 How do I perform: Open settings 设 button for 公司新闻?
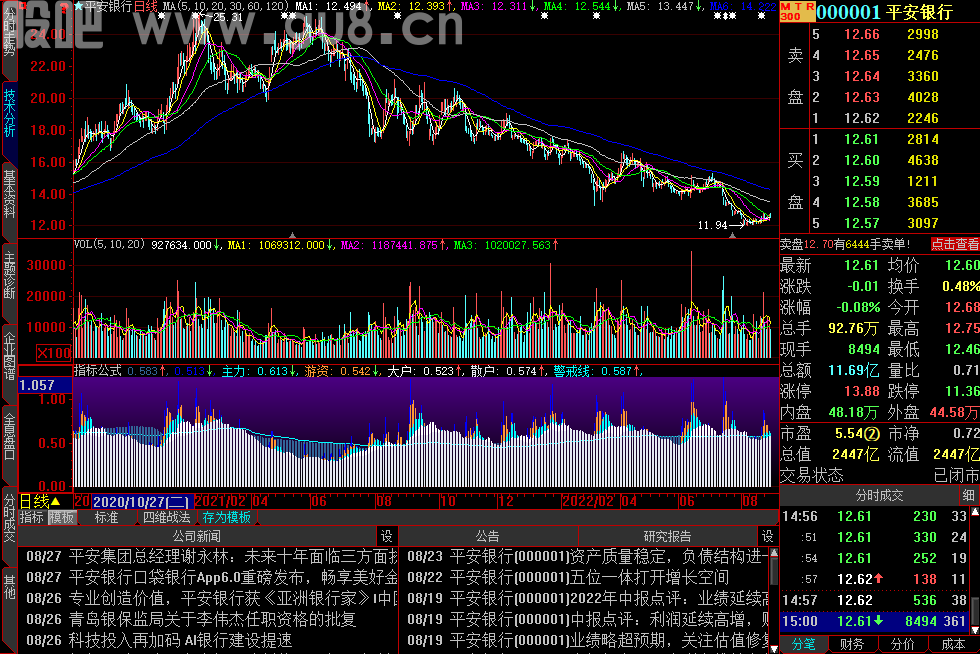[387, 536]
